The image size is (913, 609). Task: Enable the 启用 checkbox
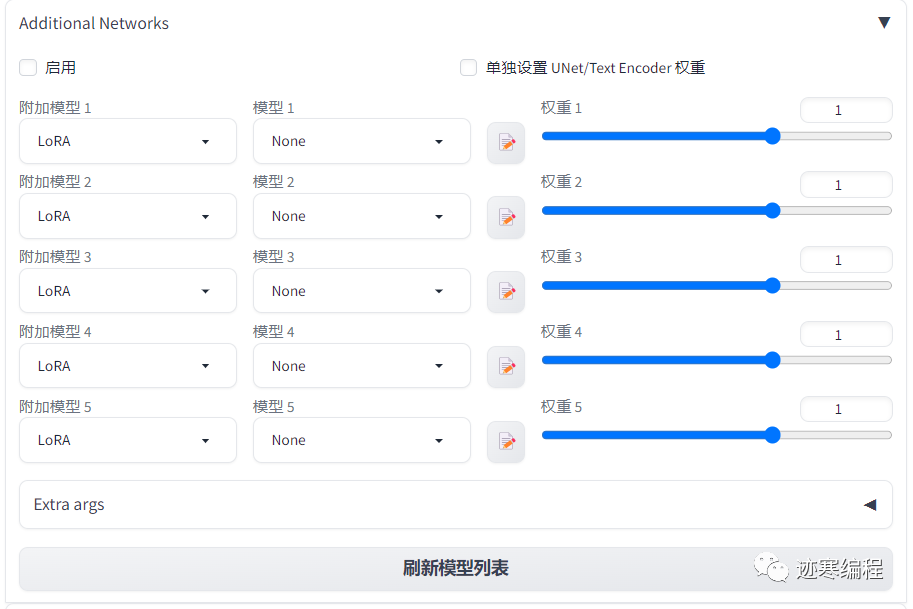(28, 67)
